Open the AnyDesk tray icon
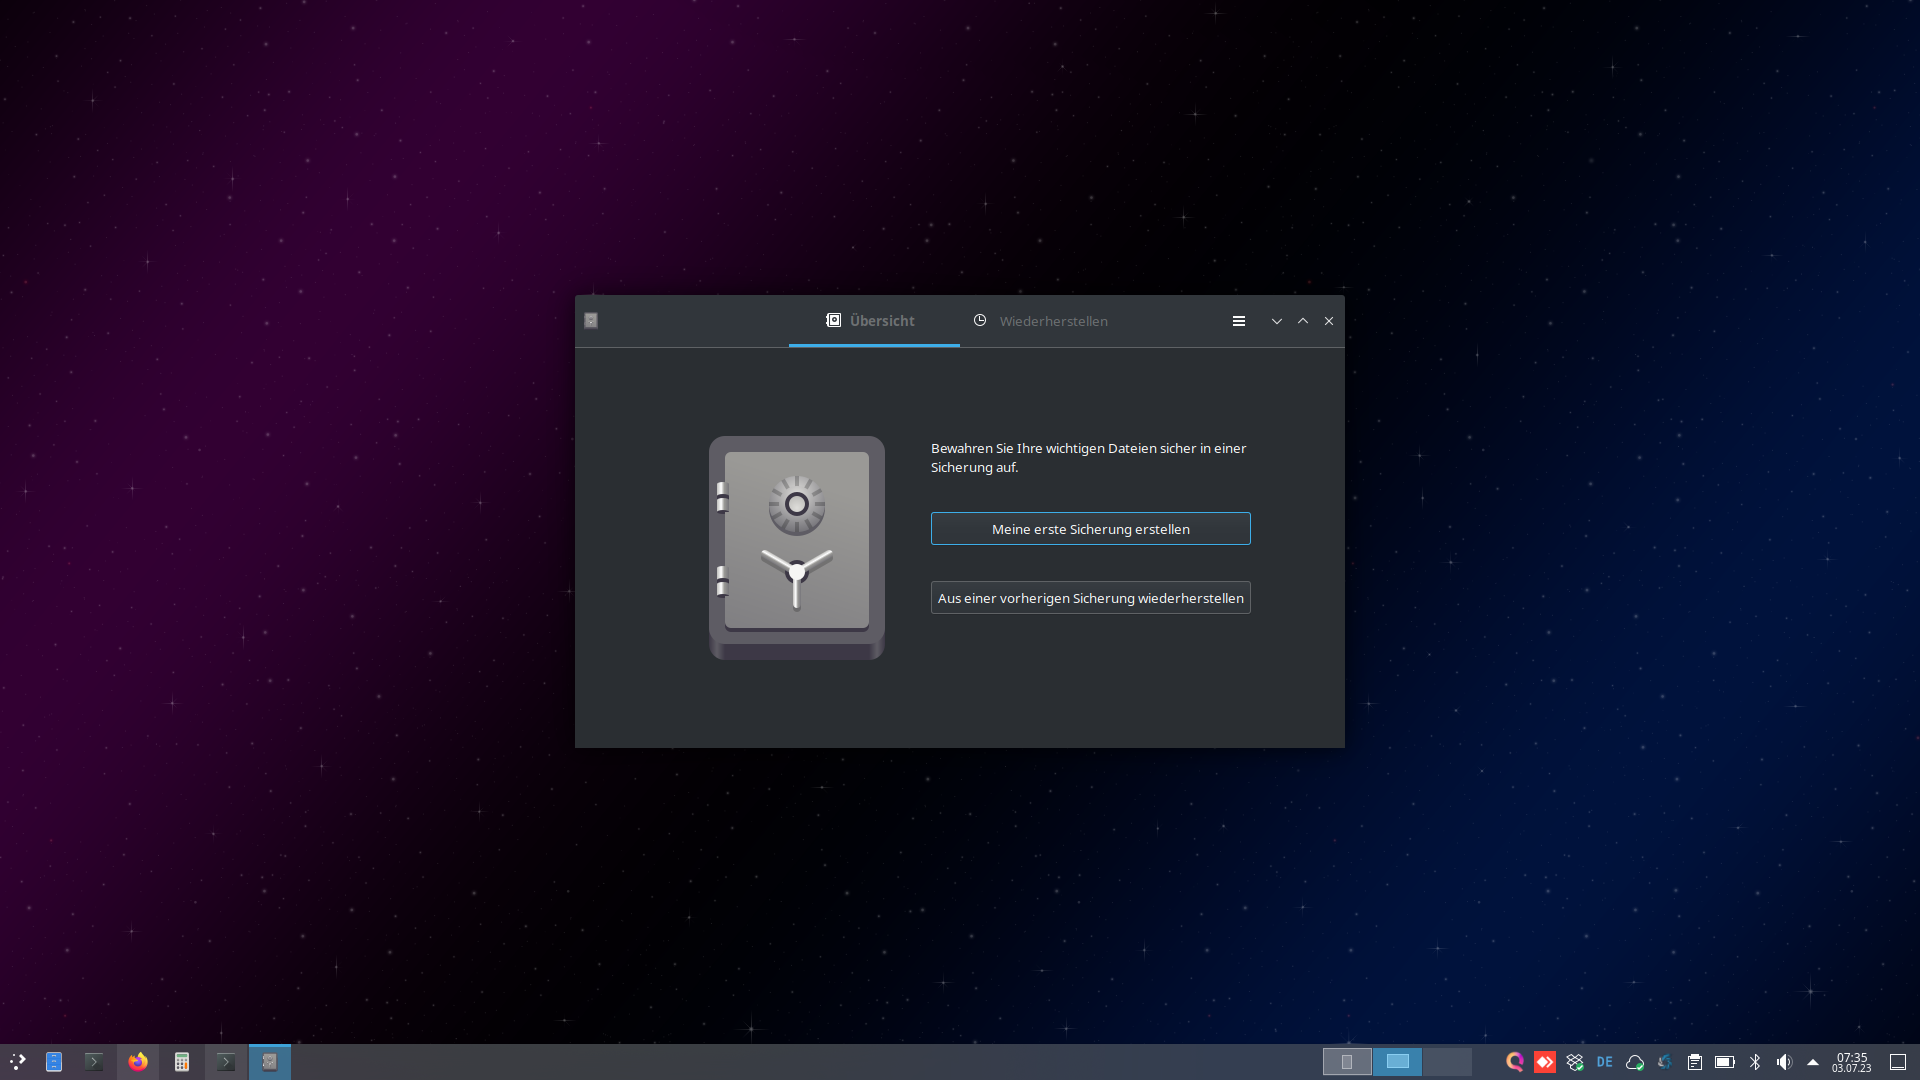The image size is (1920, 1080). [1545, 1062]
